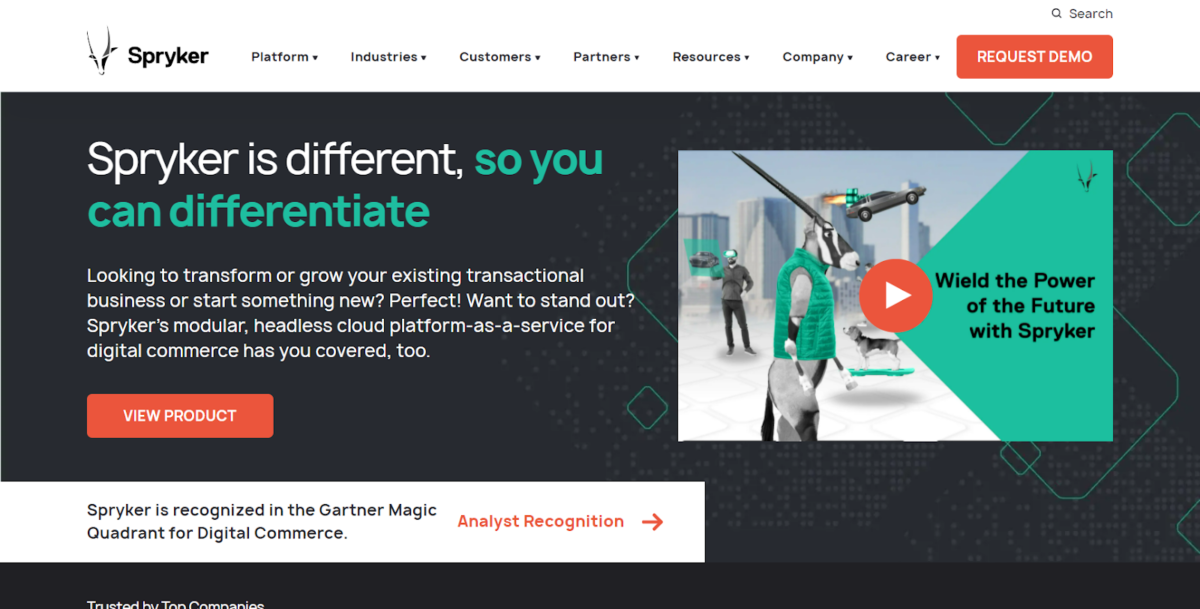Click the 'Looking to transform or grow' paragraph
Viewport: 1200px width, 609px height.
[x=360, y=313]
